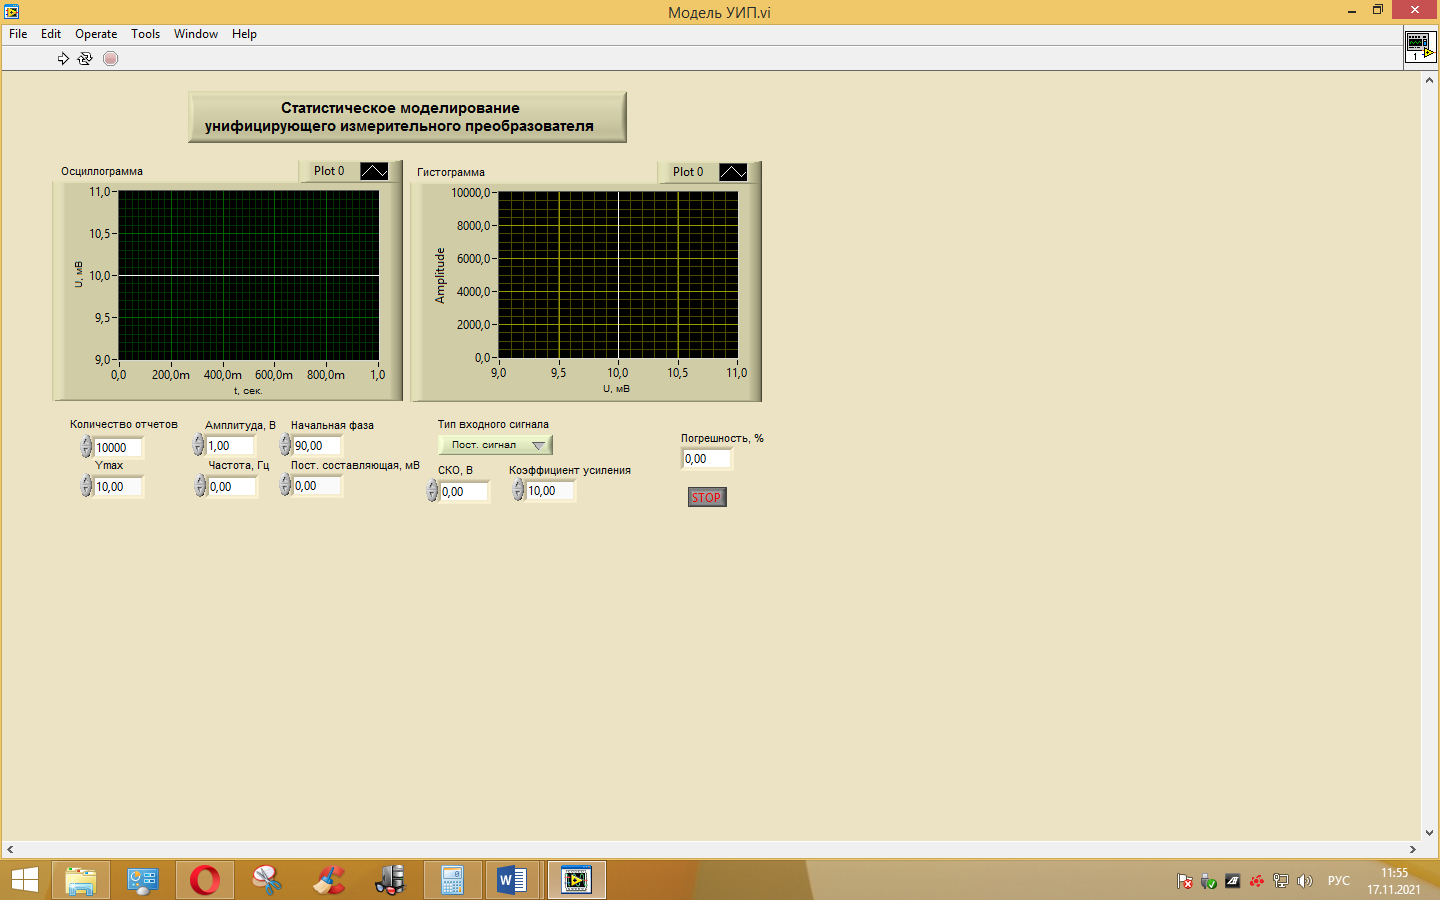Open Opera browser from taskbar

[x=205, y=880]
